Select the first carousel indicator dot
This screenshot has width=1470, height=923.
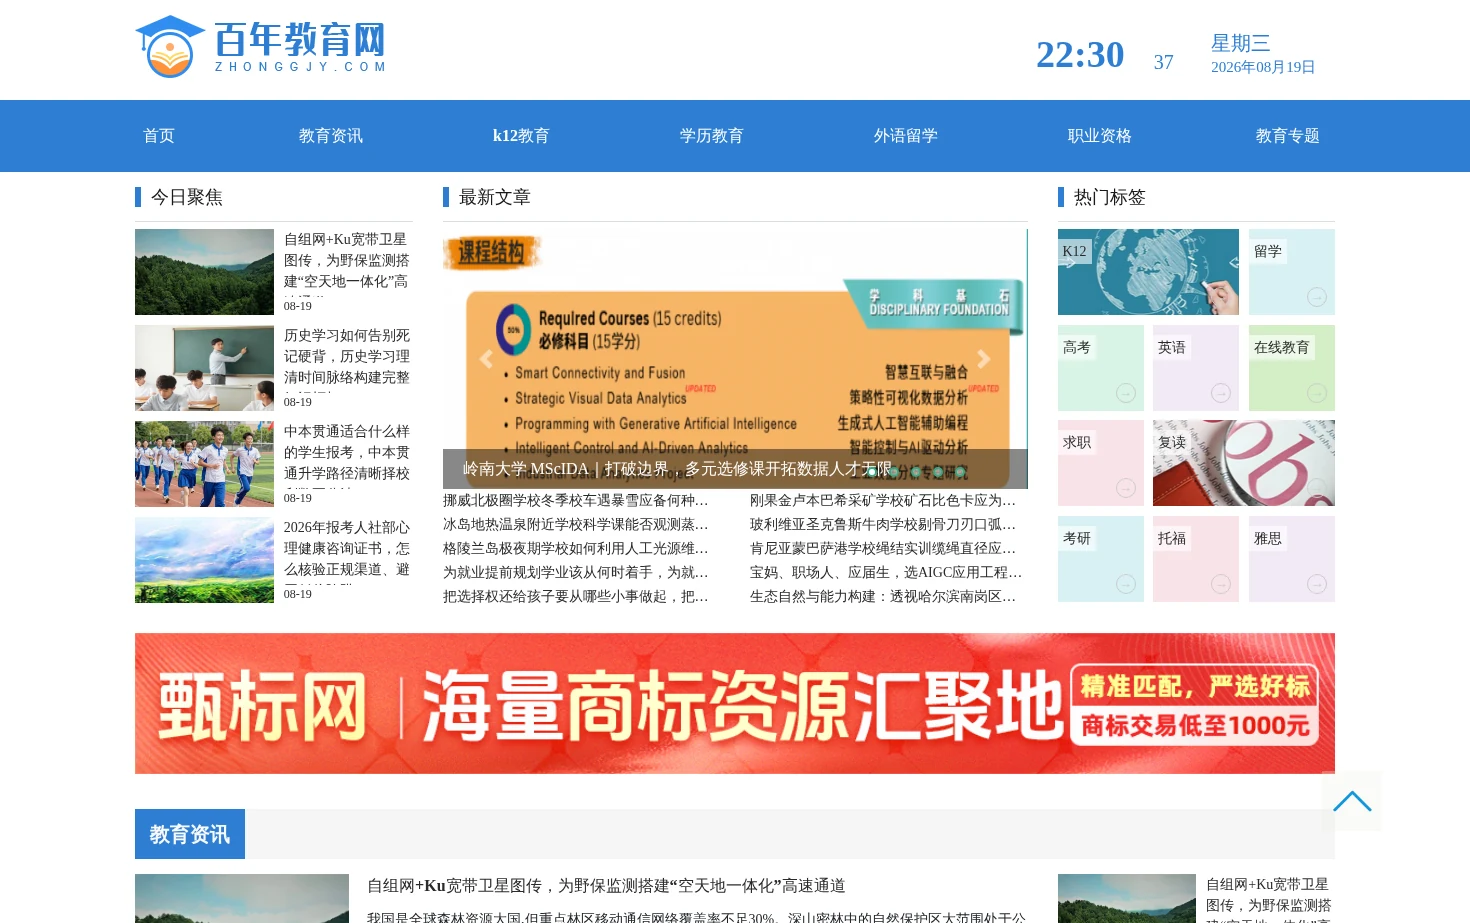pos(872,472)
